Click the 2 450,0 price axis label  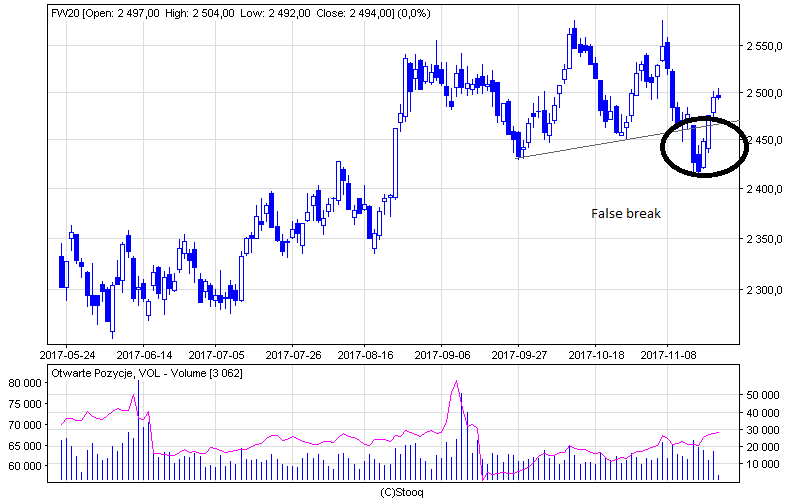click(764, 140)
